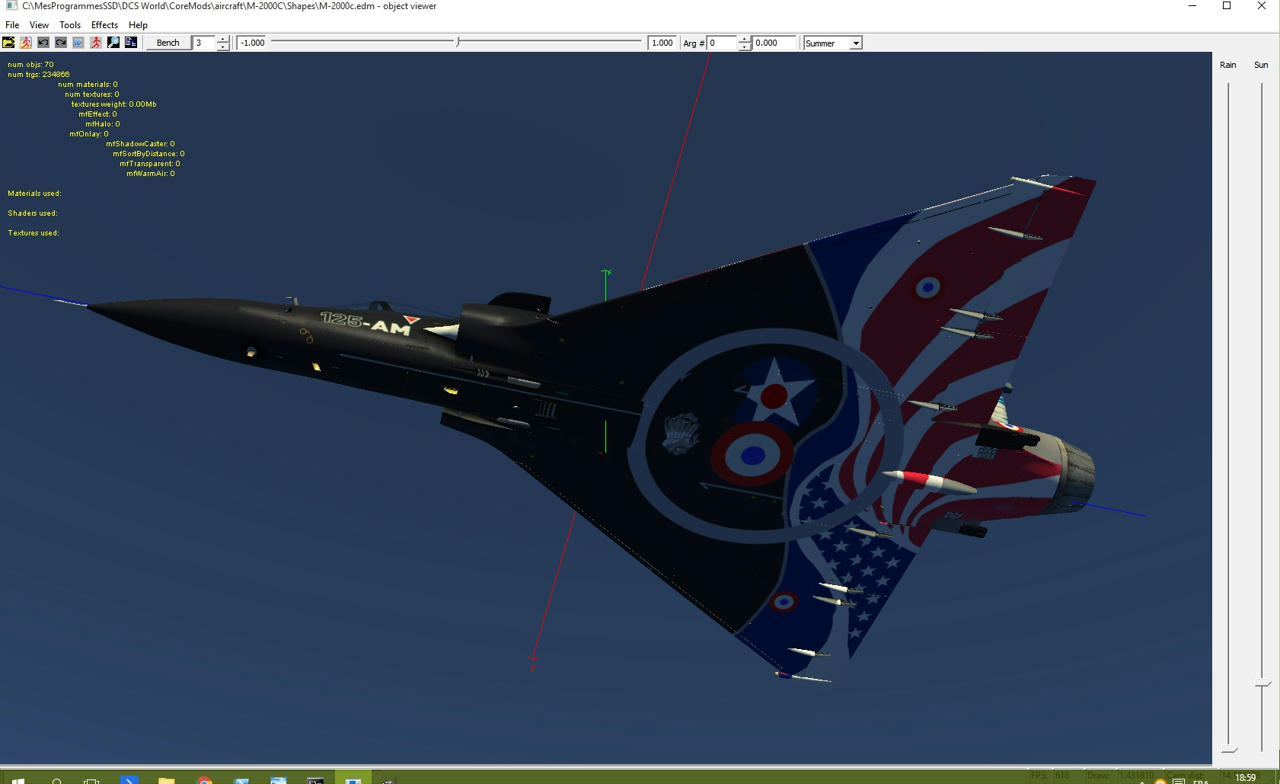
Task: Click the Sun vertical slider handle
Action: click(x=1262, y=685)
